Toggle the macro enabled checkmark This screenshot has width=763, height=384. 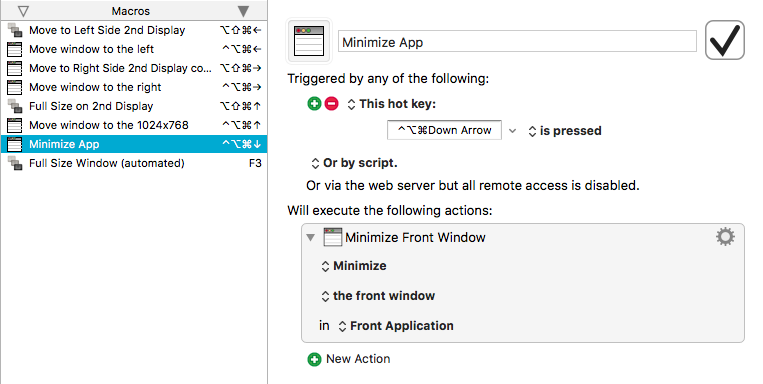point(725,40)
